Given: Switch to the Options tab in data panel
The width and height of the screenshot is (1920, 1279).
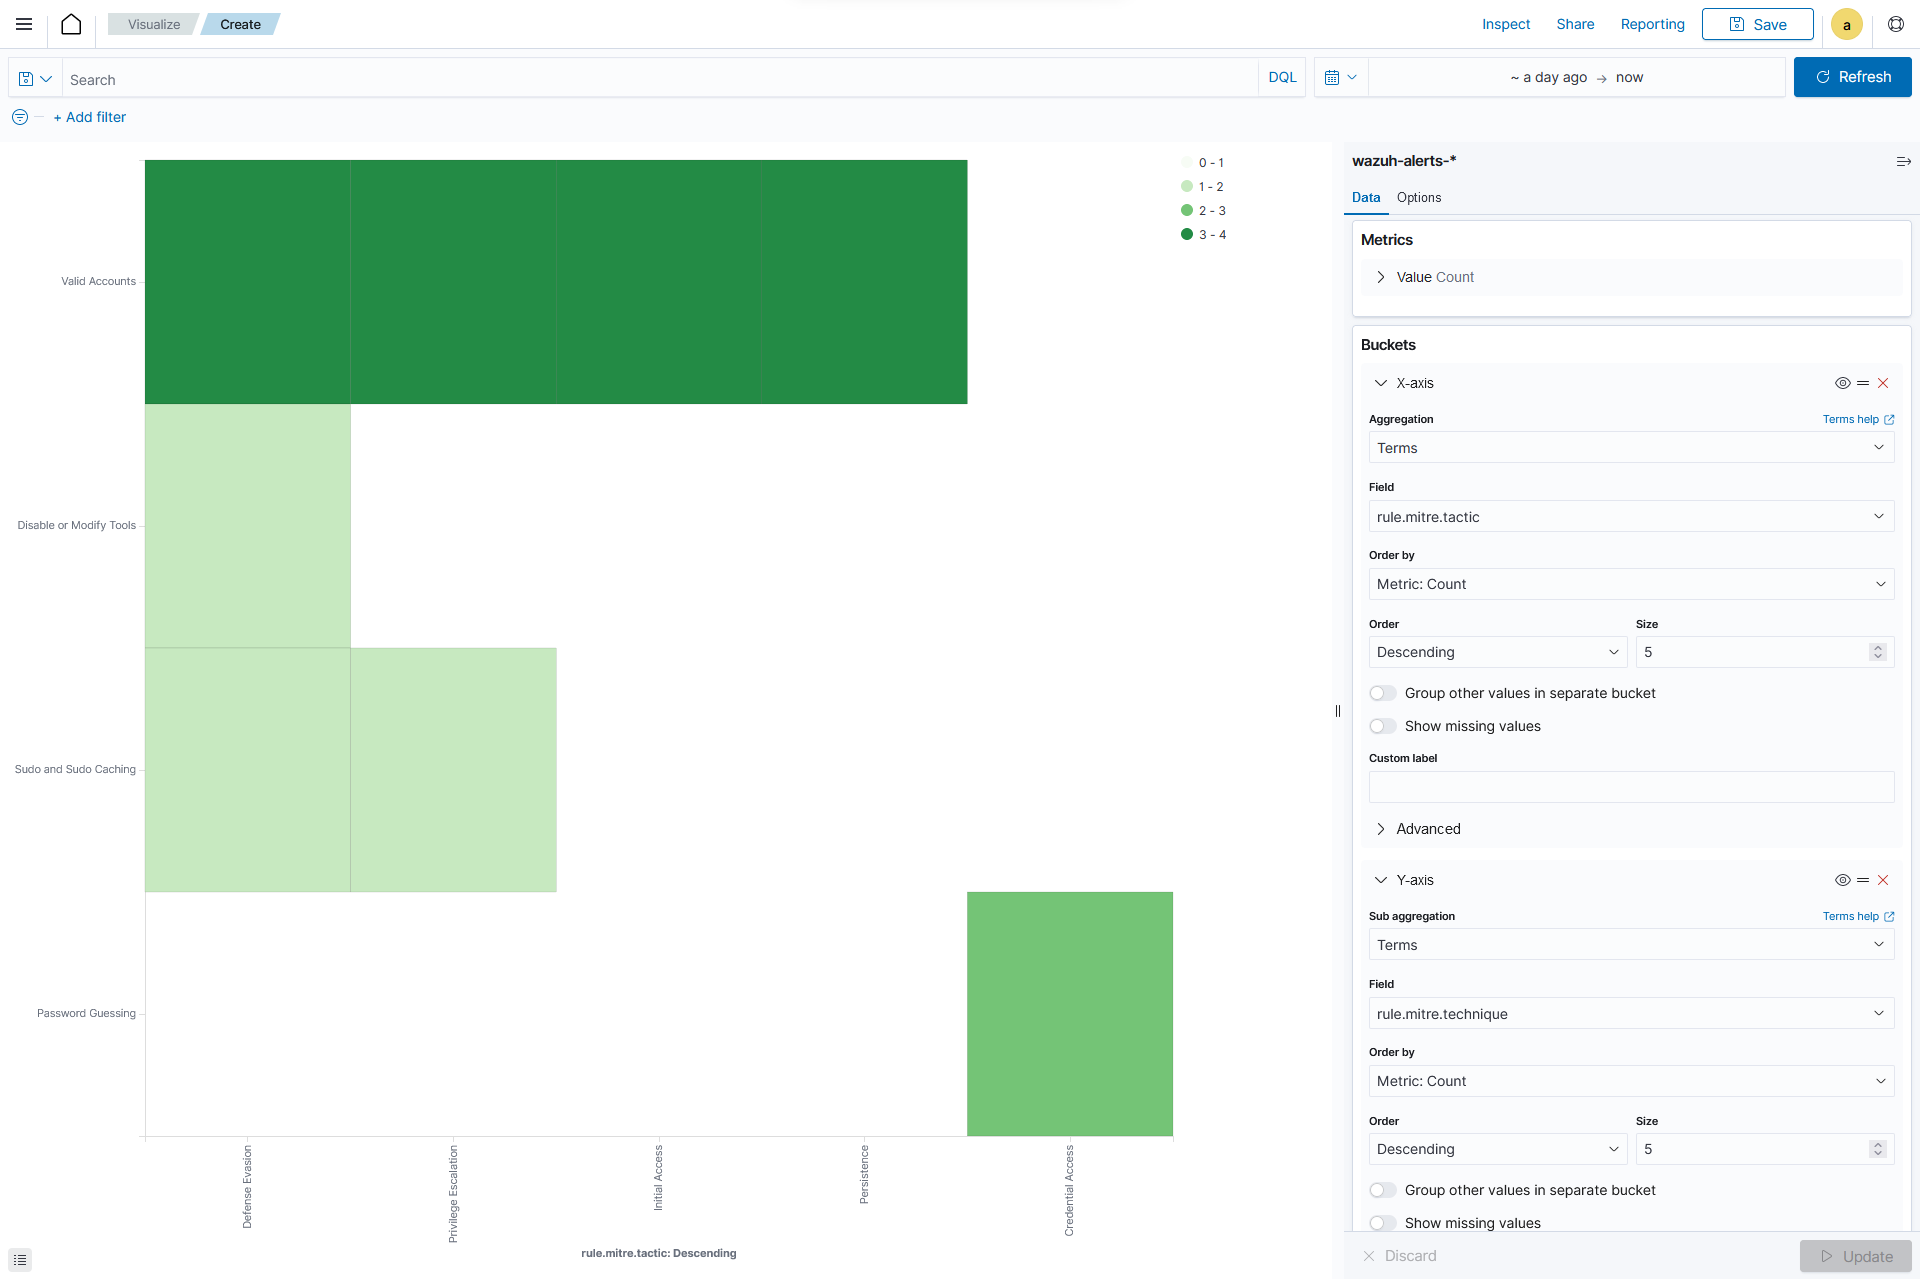Looking at the screenshot, I should [1419, 197].
